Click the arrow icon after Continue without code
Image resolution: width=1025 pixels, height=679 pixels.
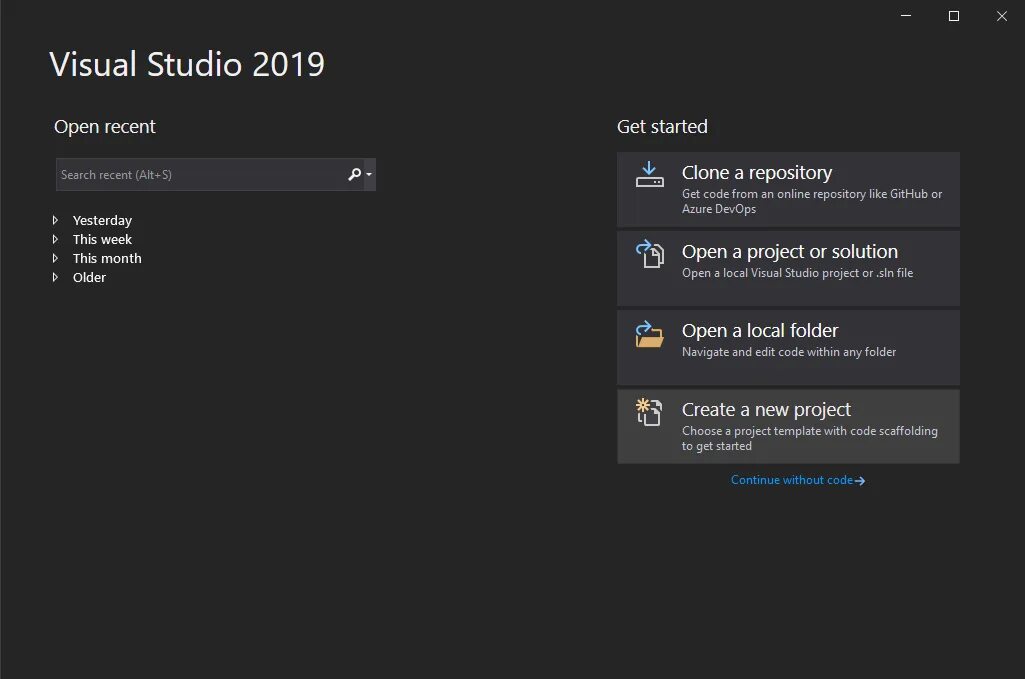[860, 481]
